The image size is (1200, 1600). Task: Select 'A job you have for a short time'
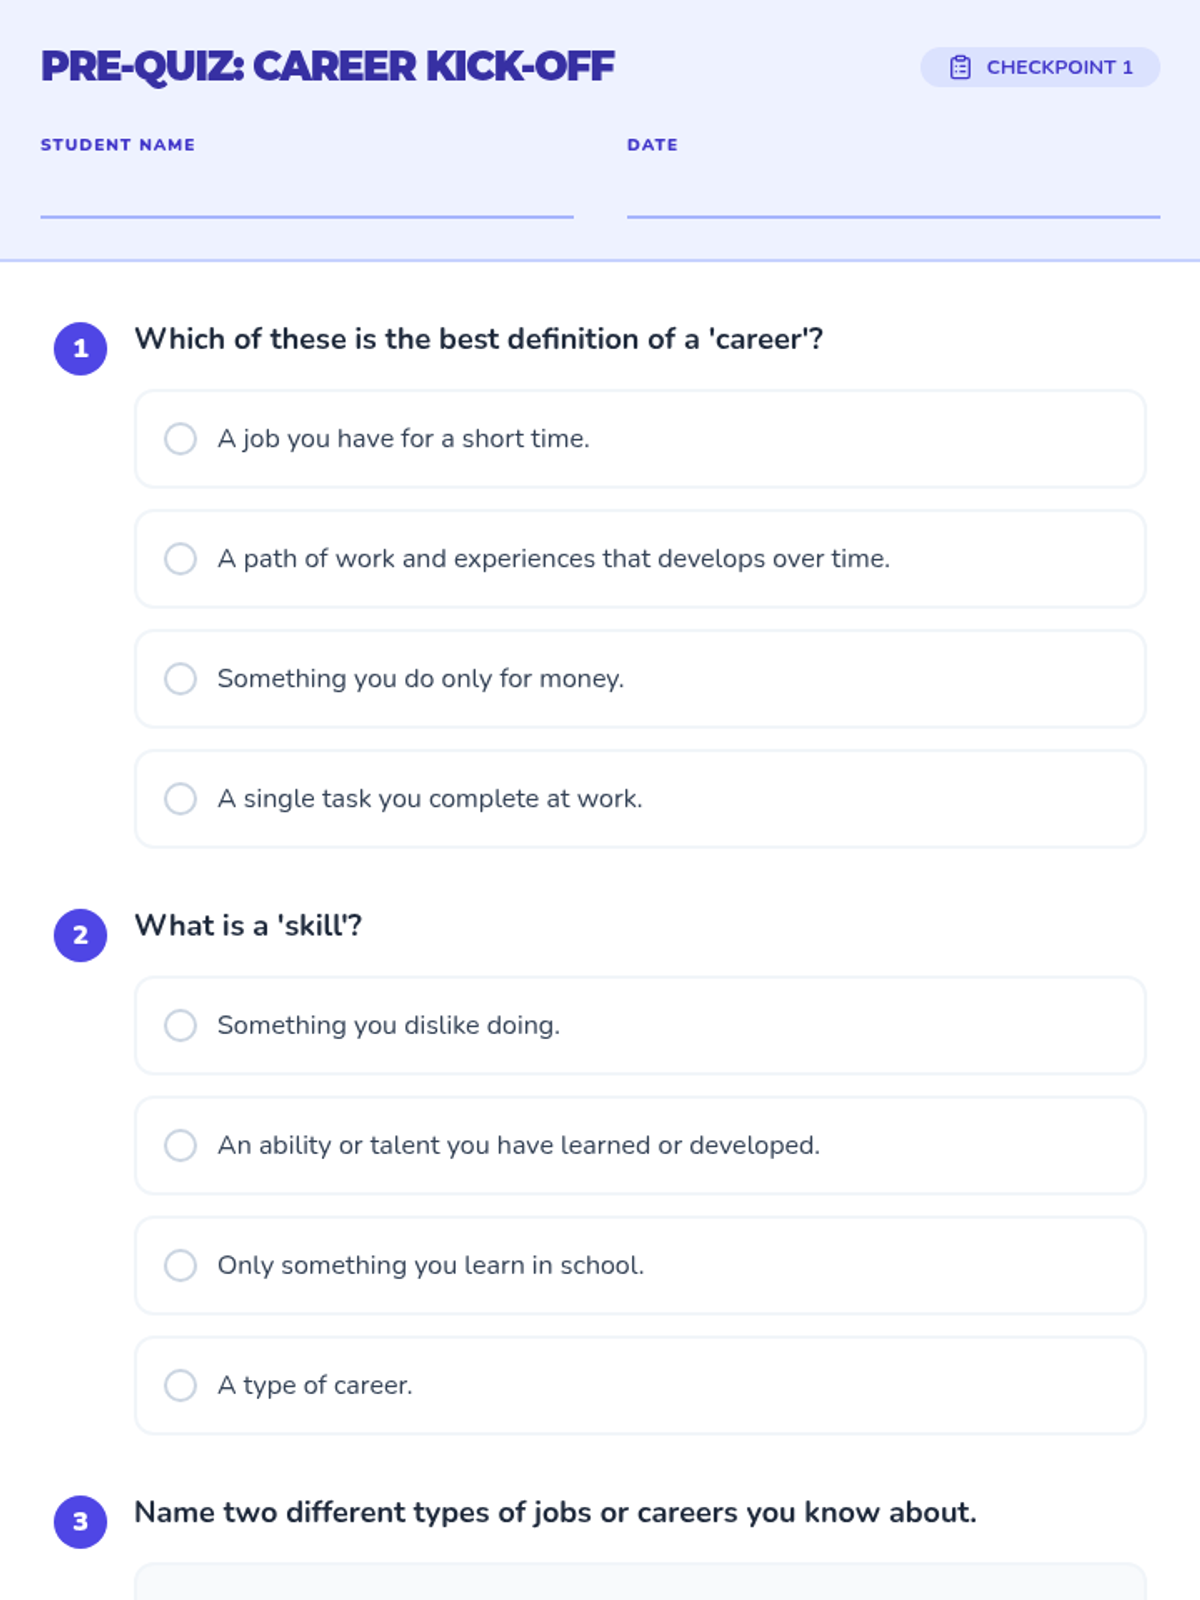[x=640, y=439]
